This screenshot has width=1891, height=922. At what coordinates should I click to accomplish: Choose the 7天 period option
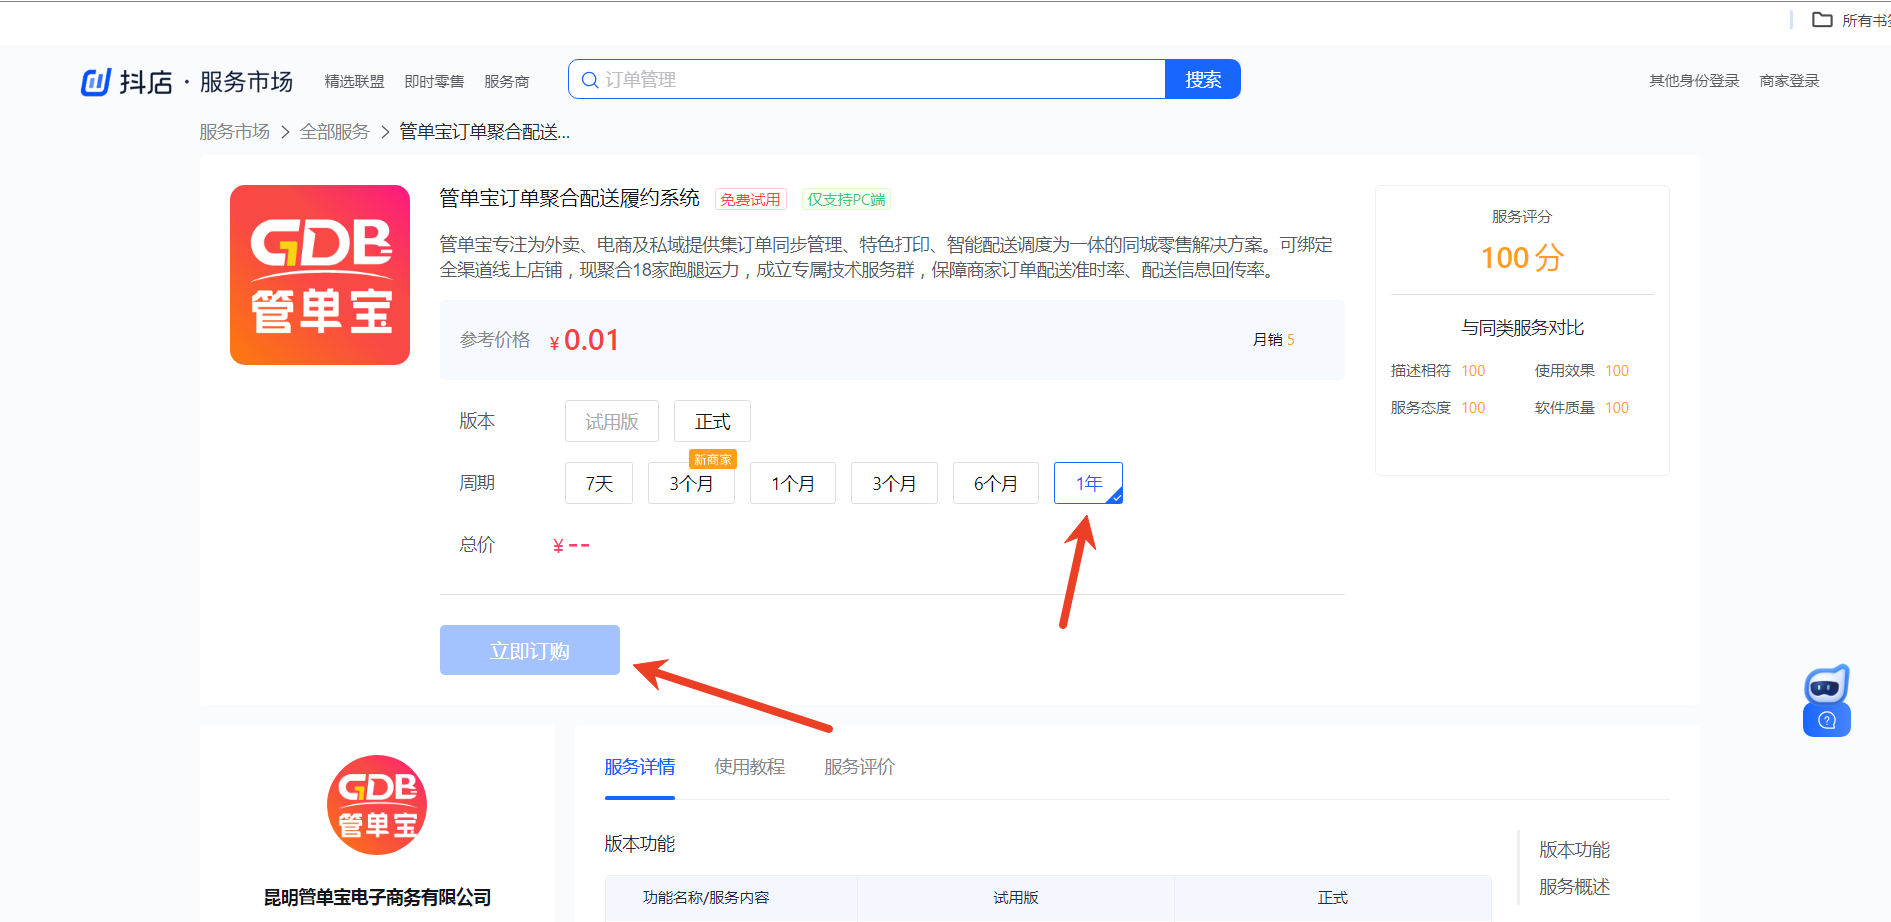[599, 484]
